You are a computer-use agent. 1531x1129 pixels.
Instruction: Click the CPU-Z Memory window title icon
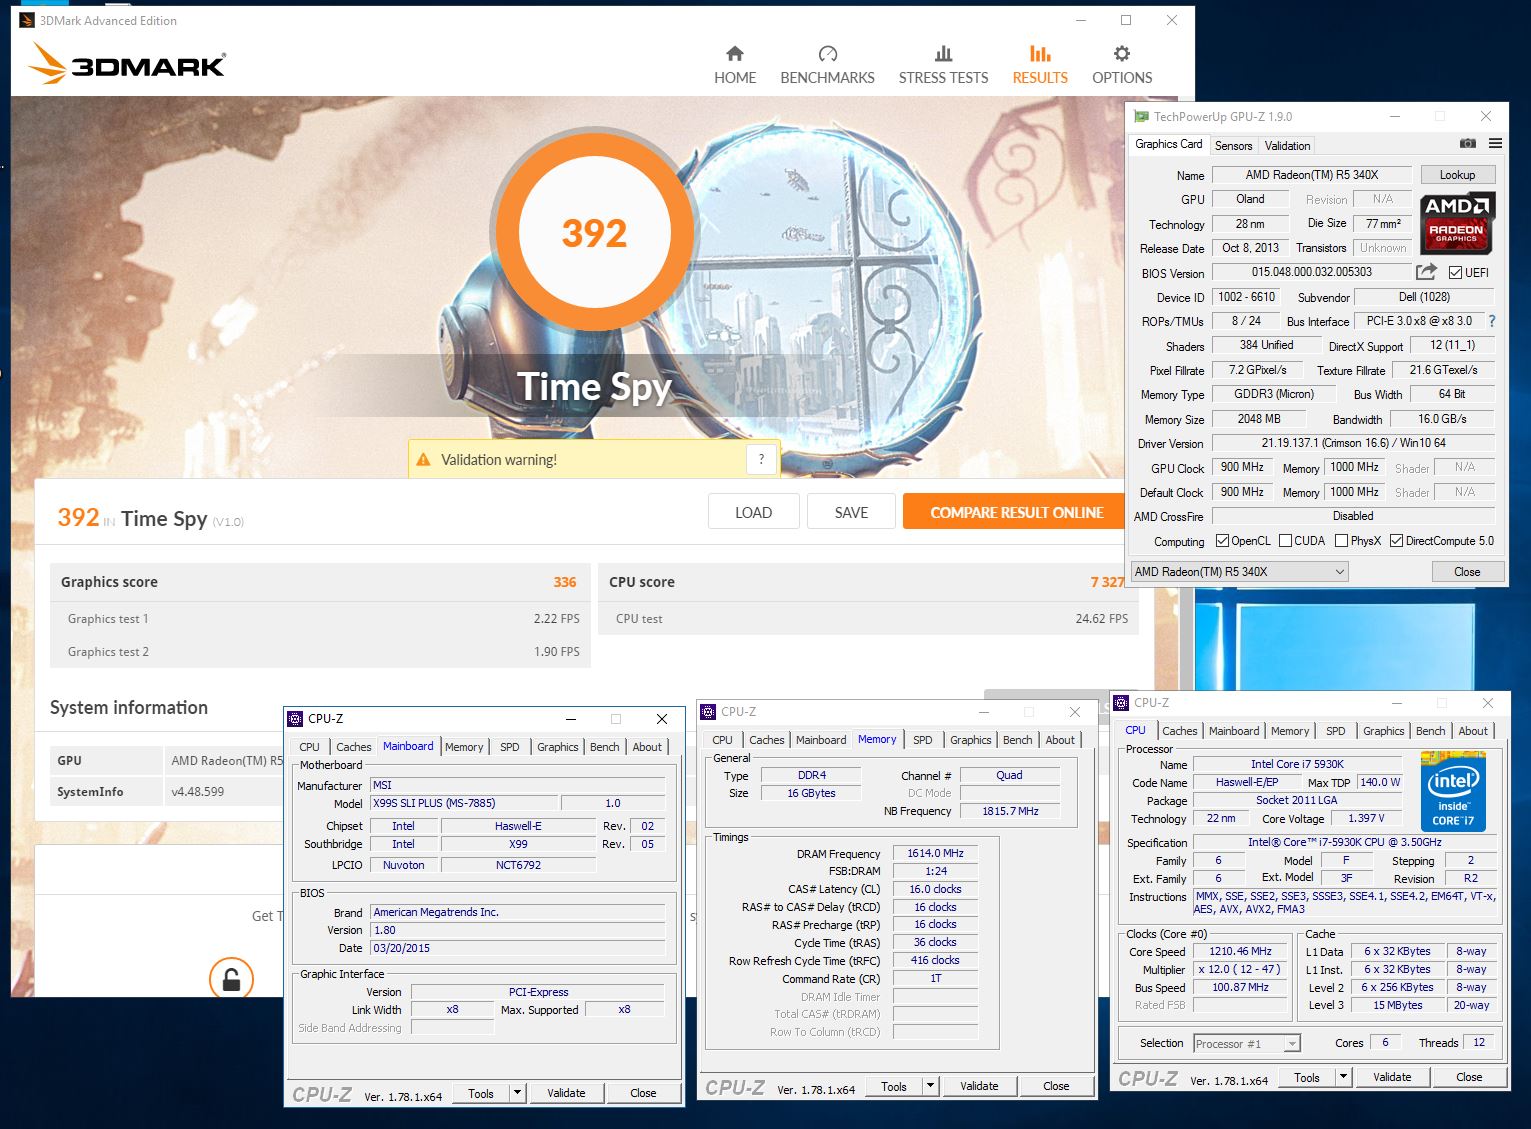pos(709,712)
